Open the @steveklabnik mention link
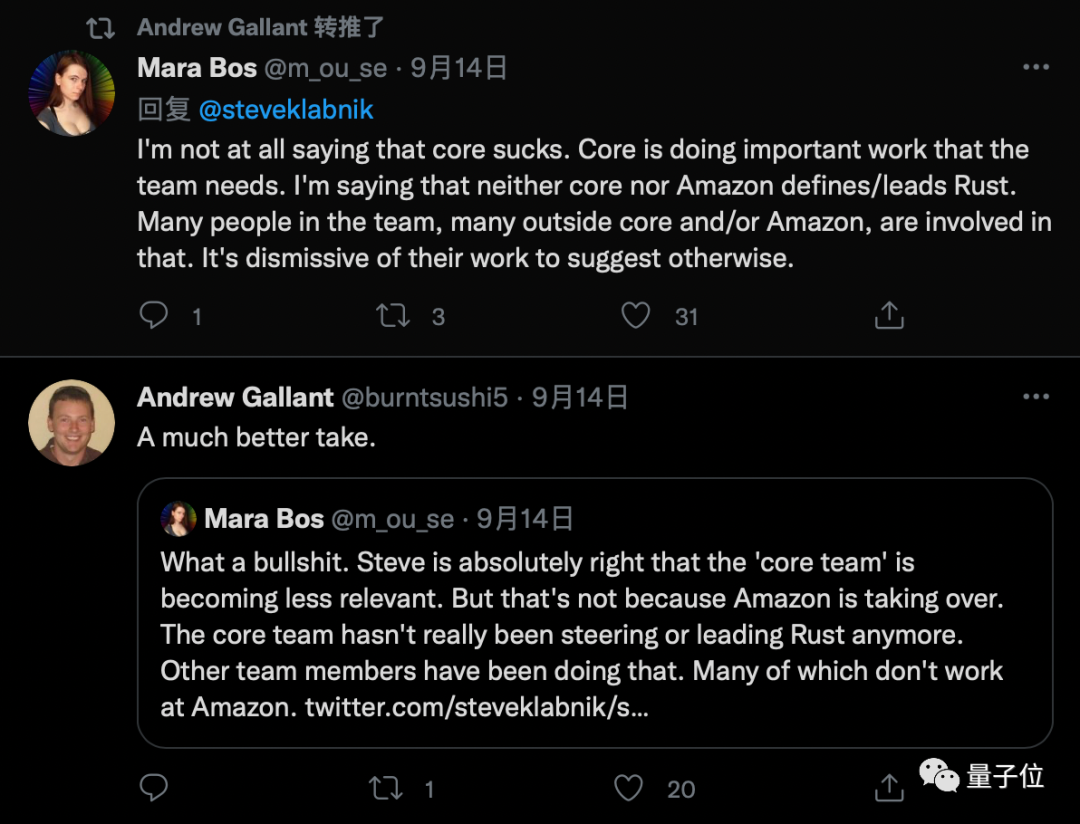This screenshot has width=1080, height=824. pyautogui.click(x=286, y=108)
